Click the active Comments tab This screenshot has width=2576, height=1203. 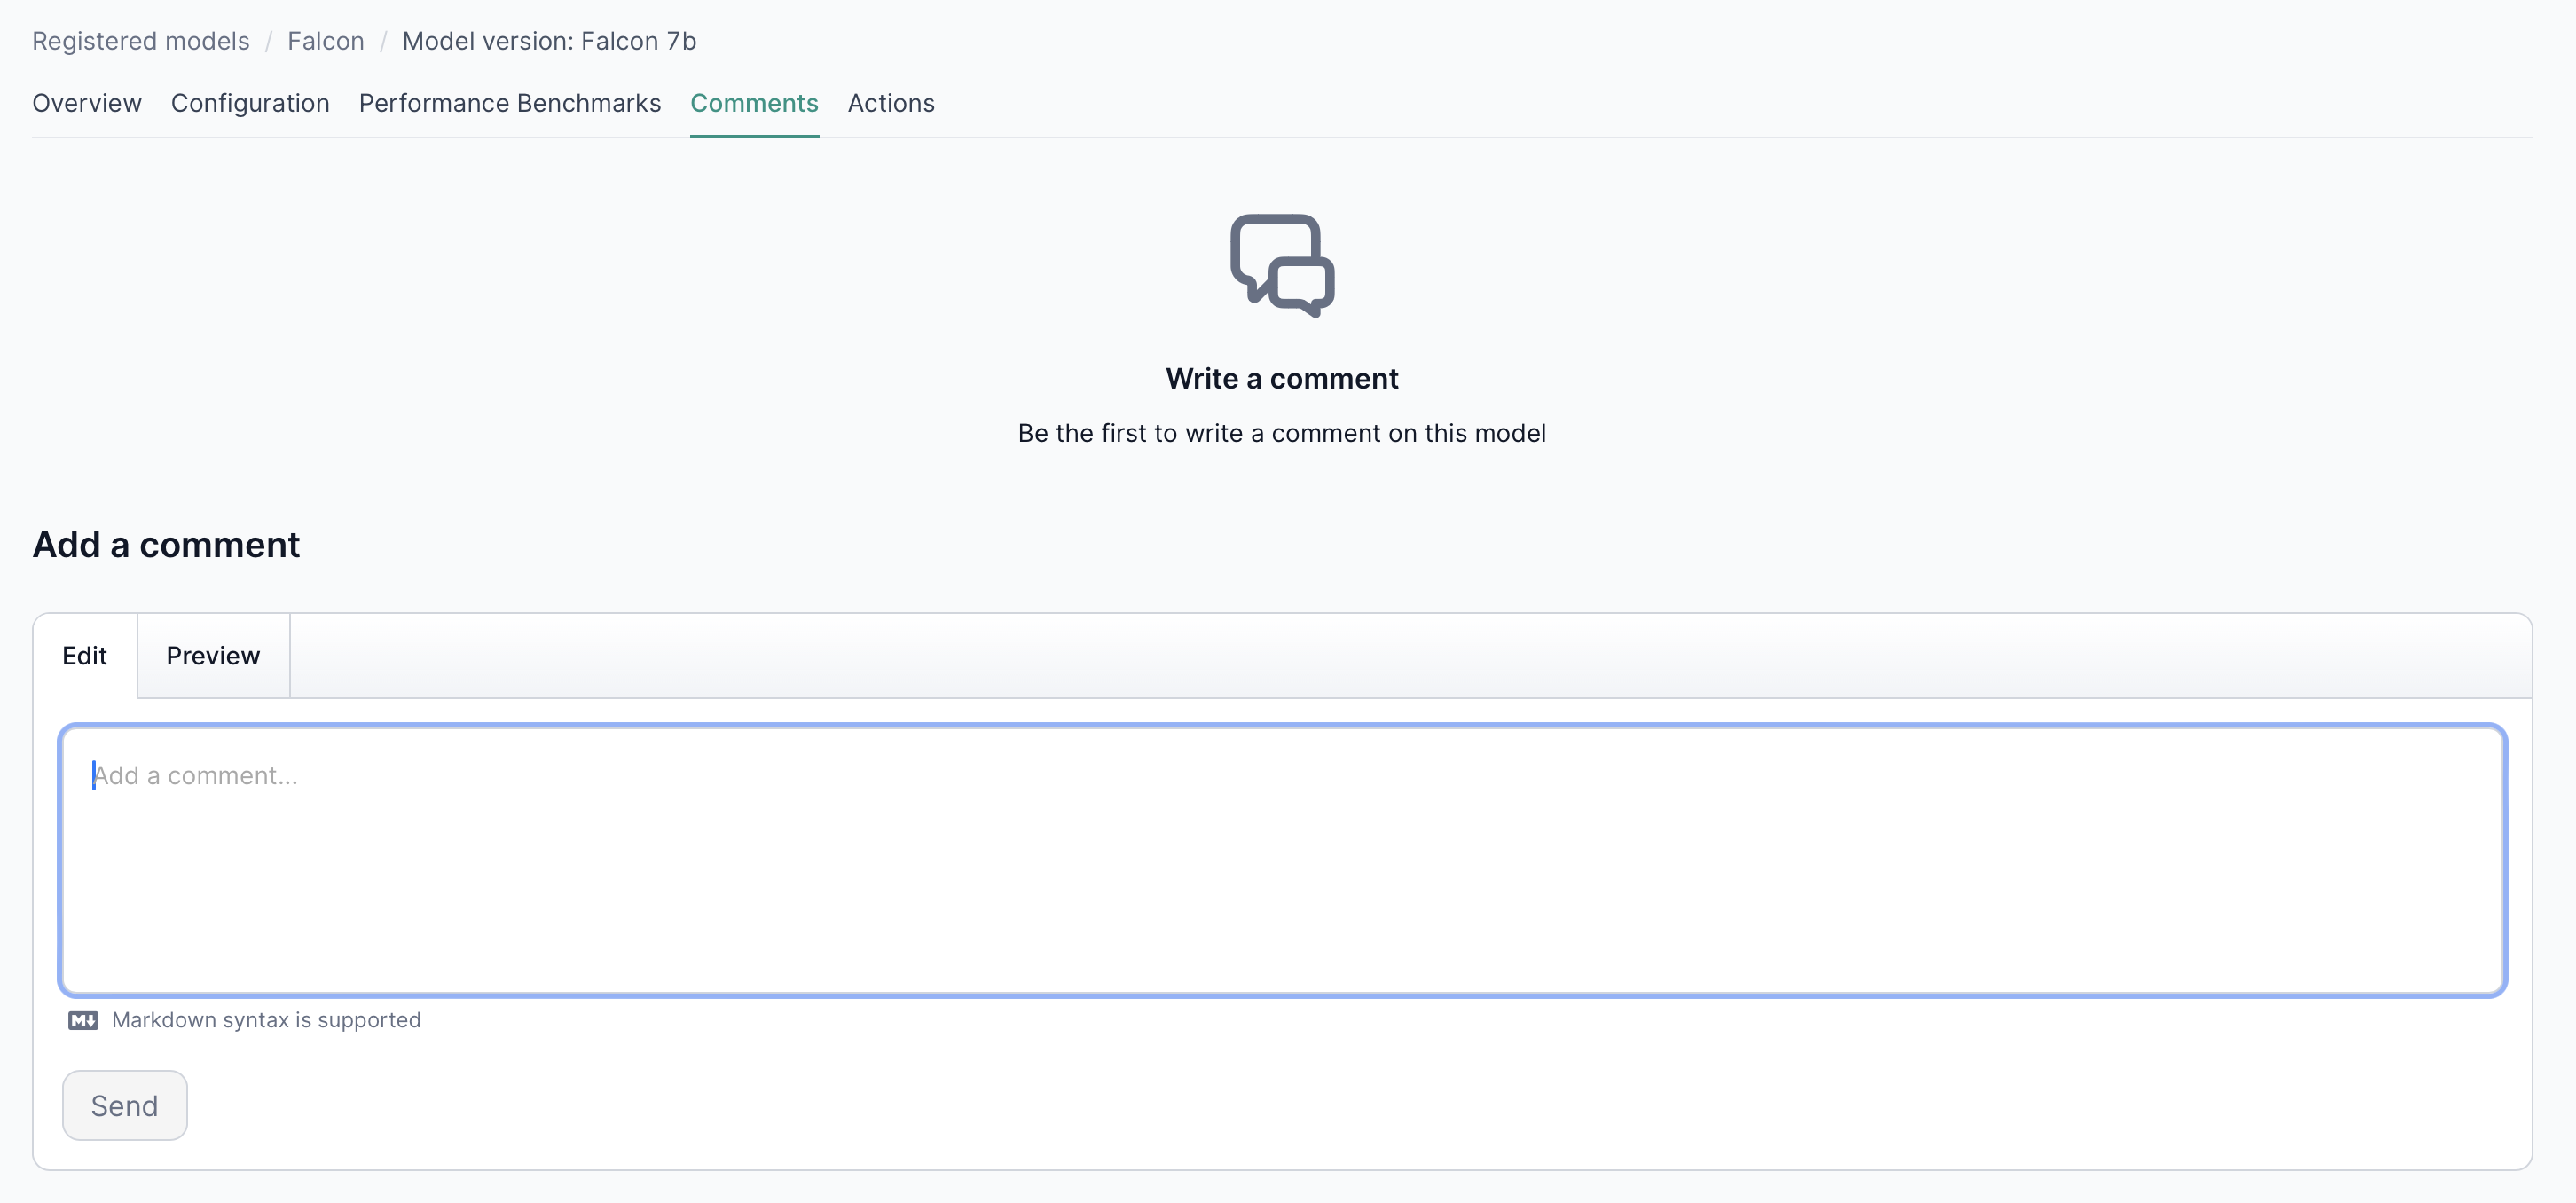(754, 103)
